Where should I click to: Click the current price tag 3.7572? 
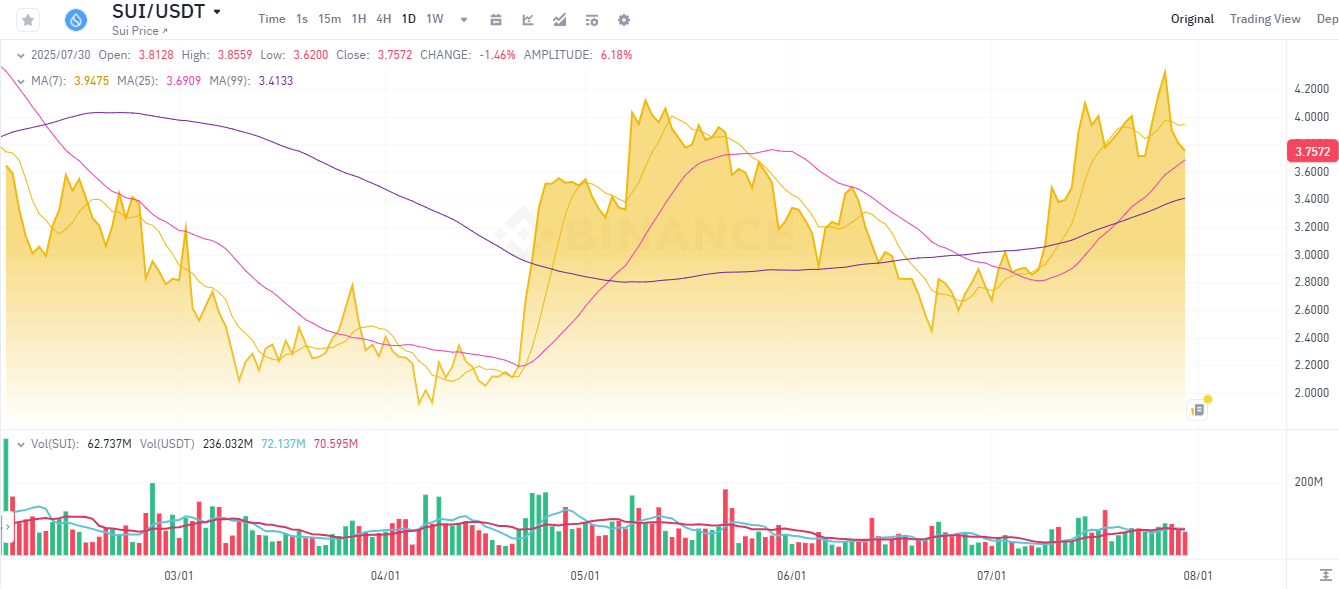tap(1312, 152)
